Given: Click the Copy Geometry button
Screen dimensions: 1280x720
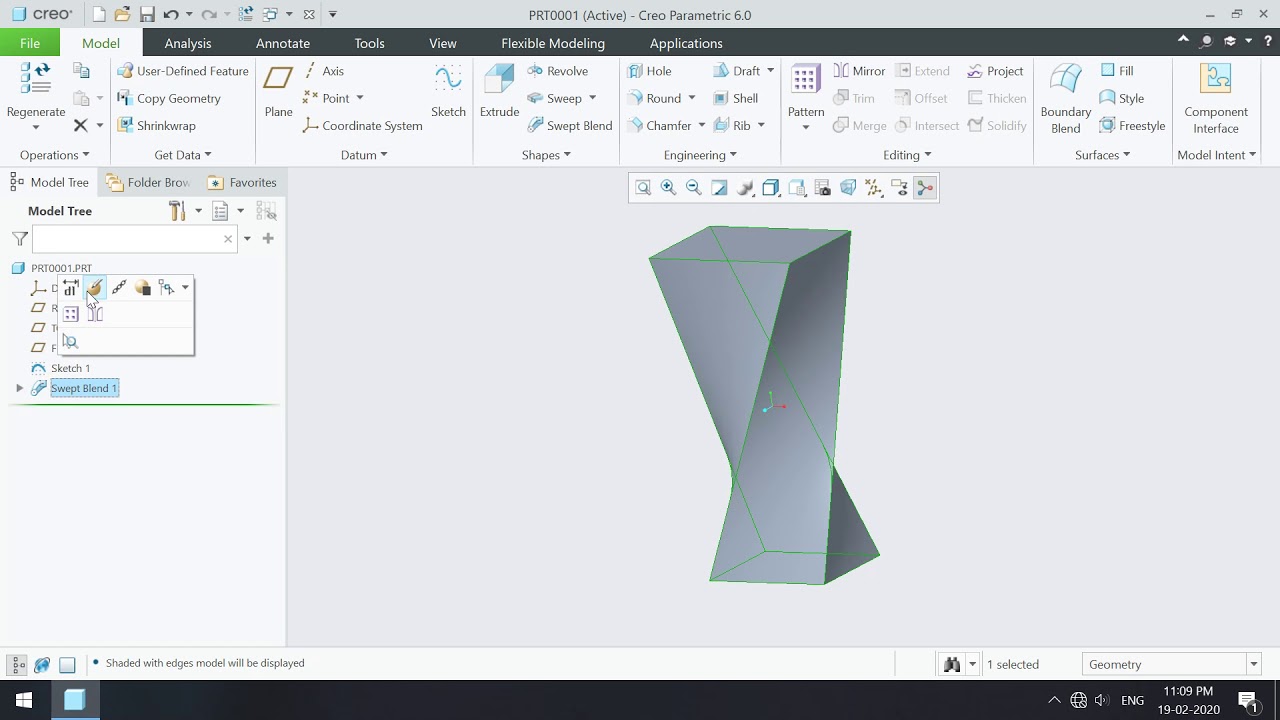Looking at the screenshot, I should [x=169, y=98].
